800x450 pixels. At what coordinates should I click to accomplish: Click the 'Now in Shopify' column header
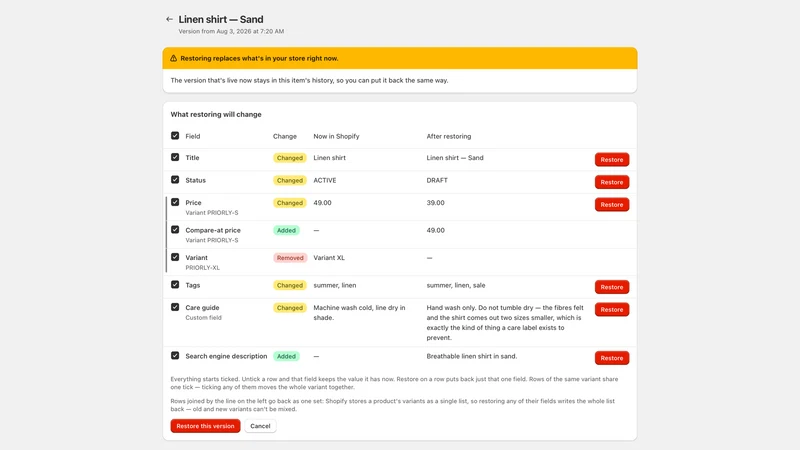pos(336,136)
